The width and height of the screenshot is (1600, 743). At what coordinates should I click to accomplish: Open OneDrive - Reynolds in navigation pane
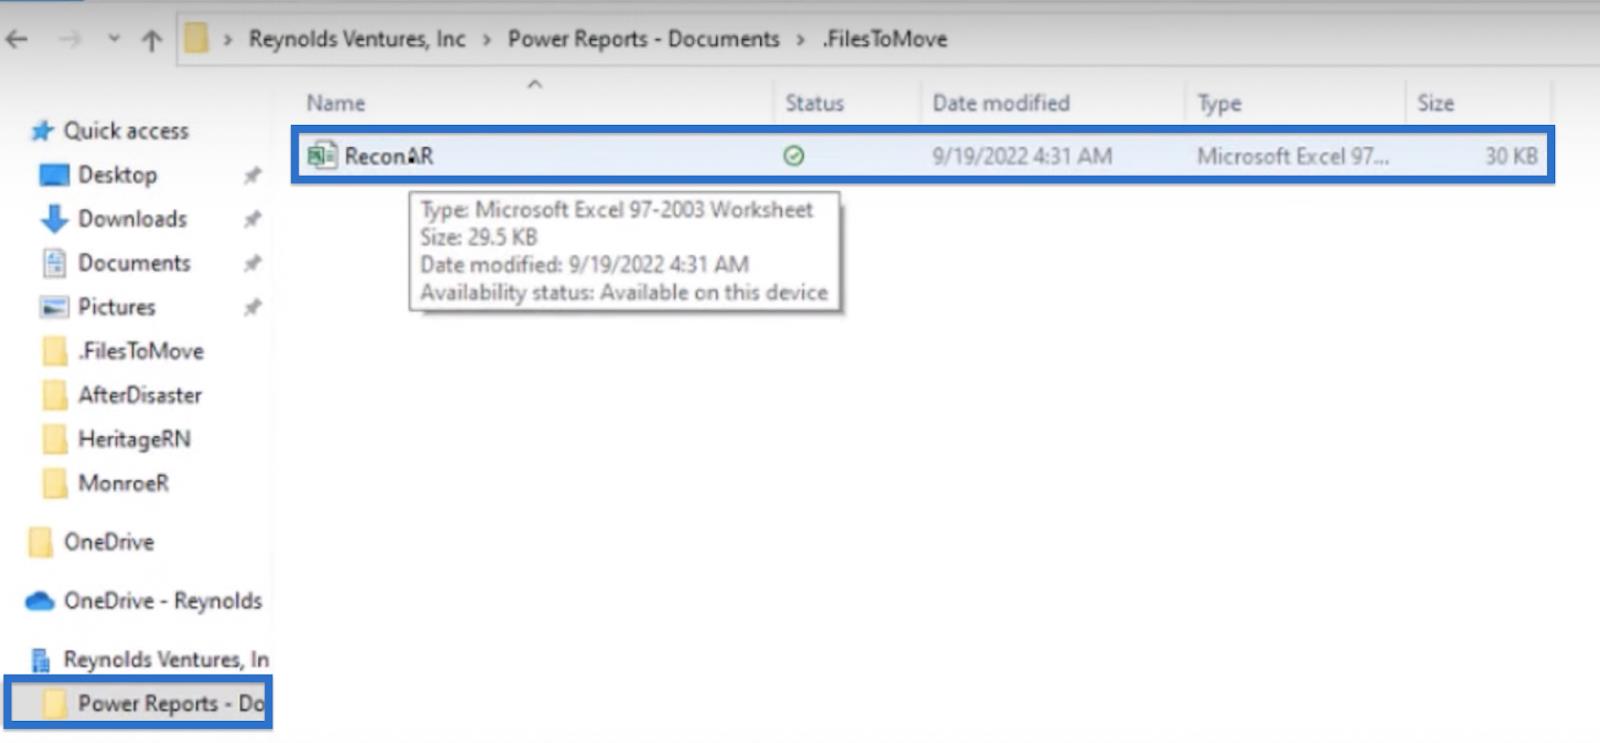[x=163, y=601]
